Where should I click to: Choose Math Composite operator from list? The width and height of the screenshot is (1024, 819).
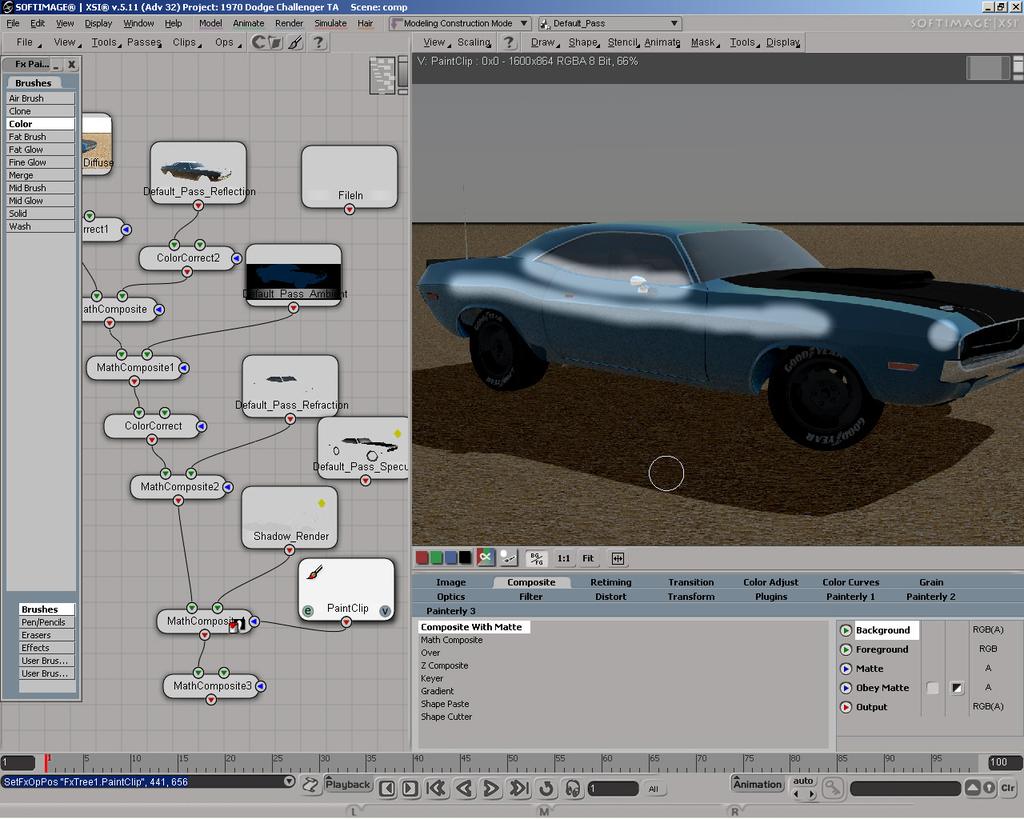click(452, 640)
